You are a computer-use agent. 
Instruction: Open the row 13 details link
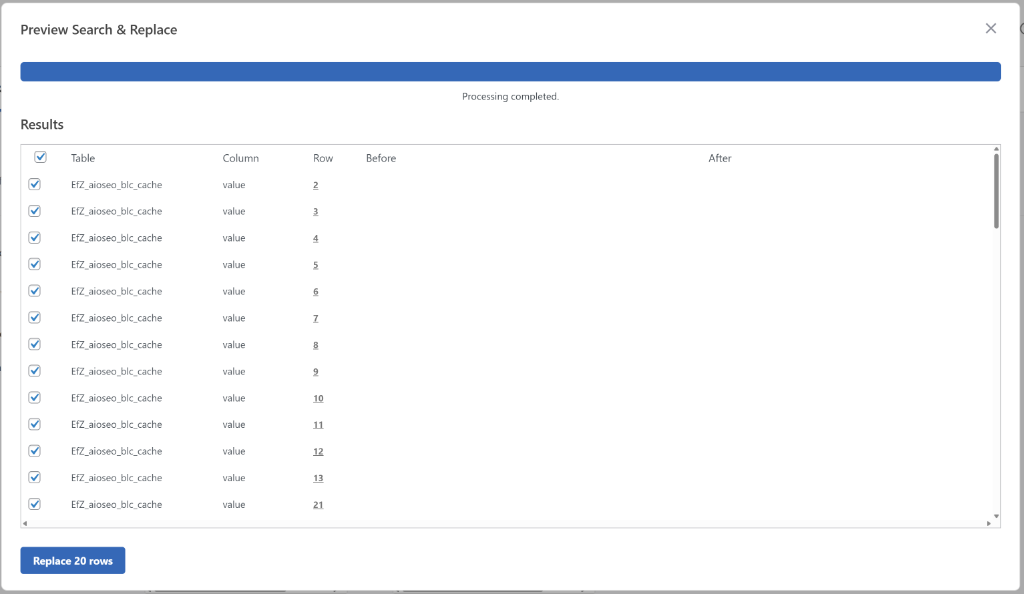[317, 477]
